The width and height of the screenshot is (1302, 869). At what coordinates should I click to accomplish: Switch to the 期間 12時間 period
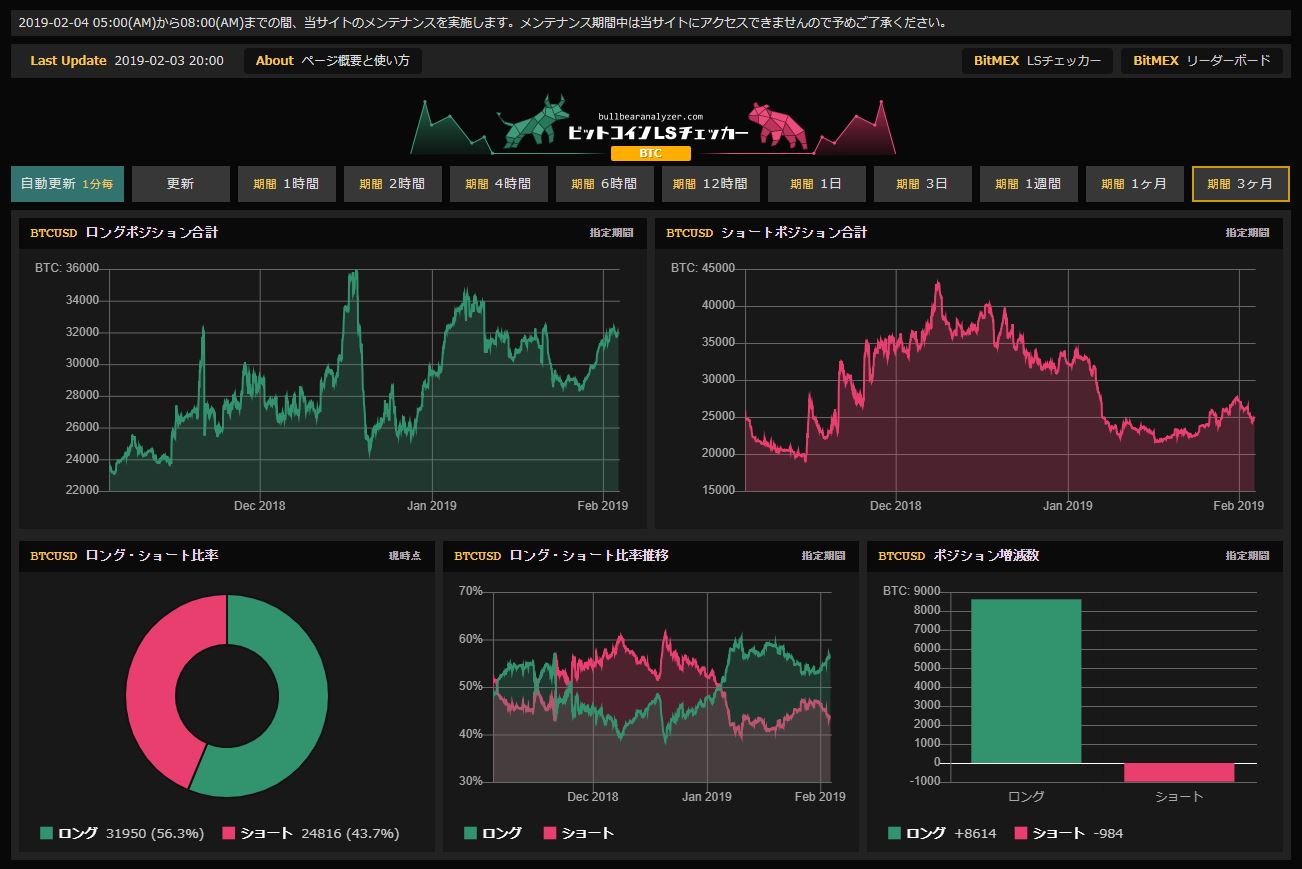coord(711,183)
